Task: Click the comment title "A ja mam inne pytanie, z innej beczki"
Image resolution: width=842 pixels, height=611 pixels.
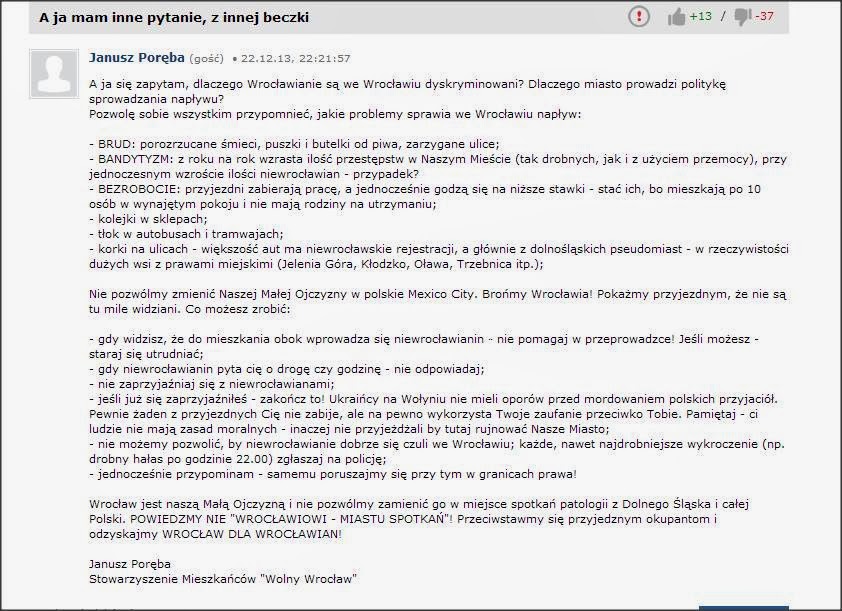Action: coord(174,18)
